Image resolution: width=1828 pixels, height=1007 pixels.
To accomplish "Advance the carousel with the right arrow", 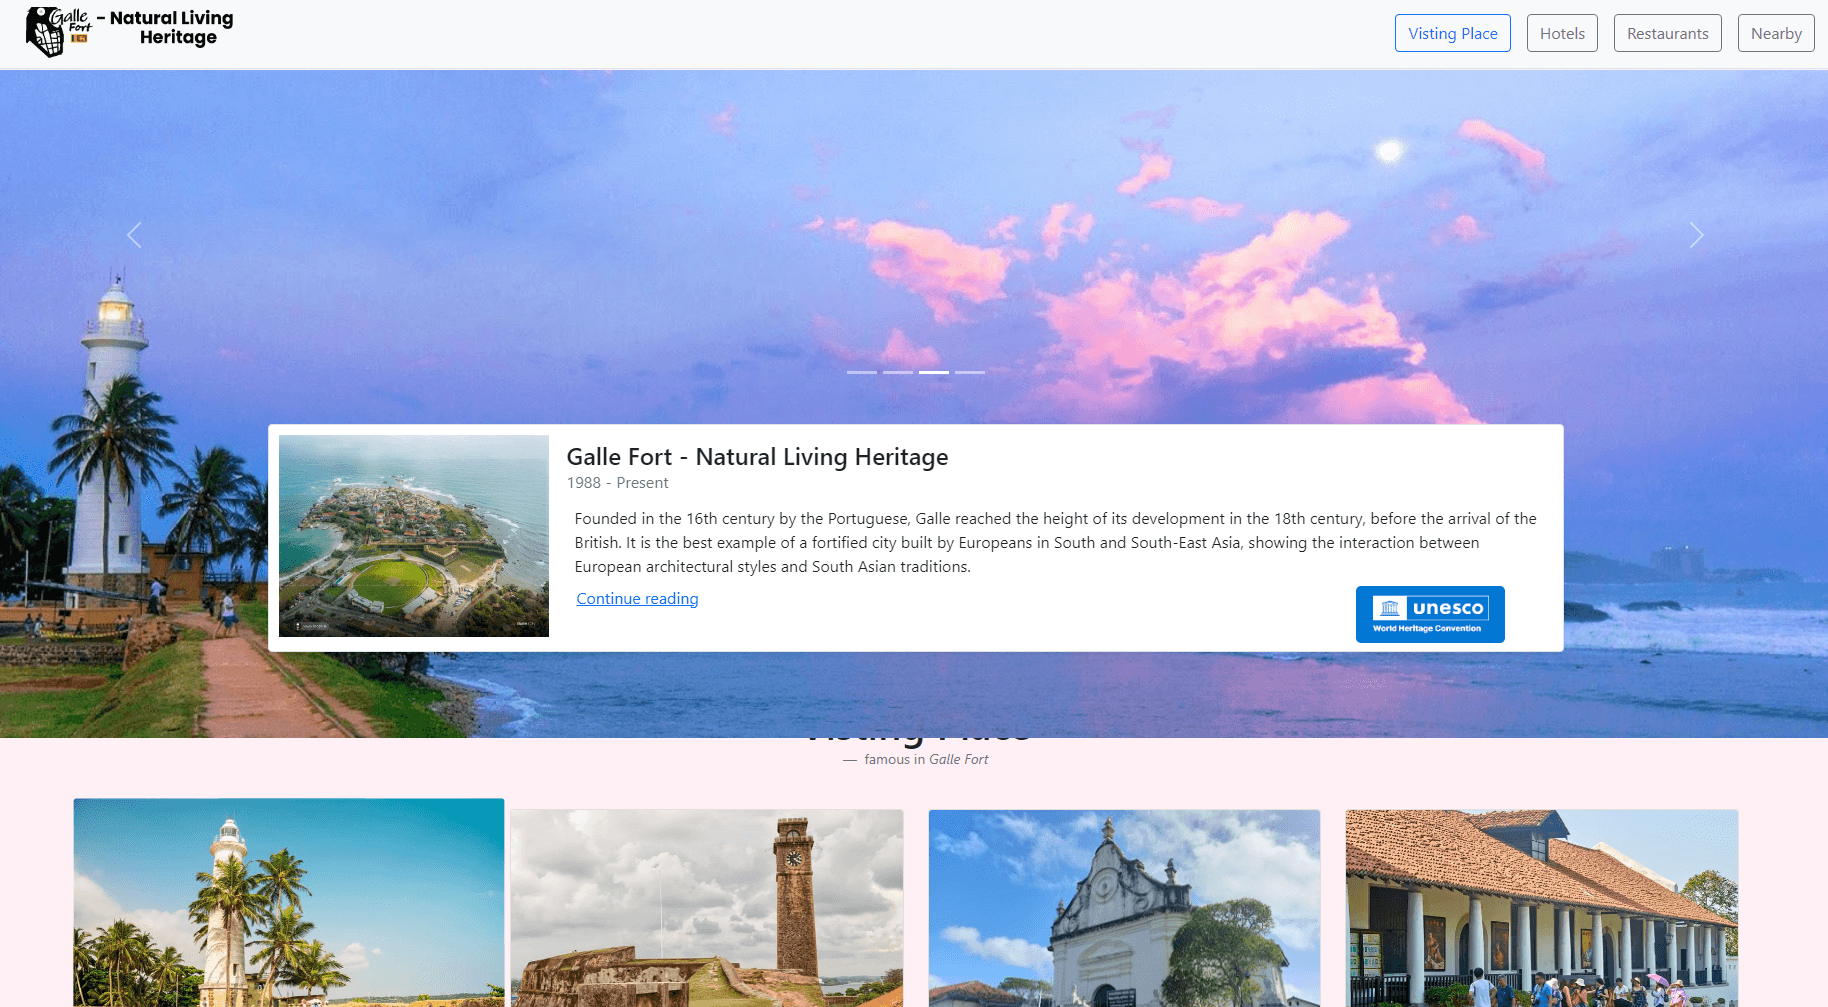I will (1697, 235).
